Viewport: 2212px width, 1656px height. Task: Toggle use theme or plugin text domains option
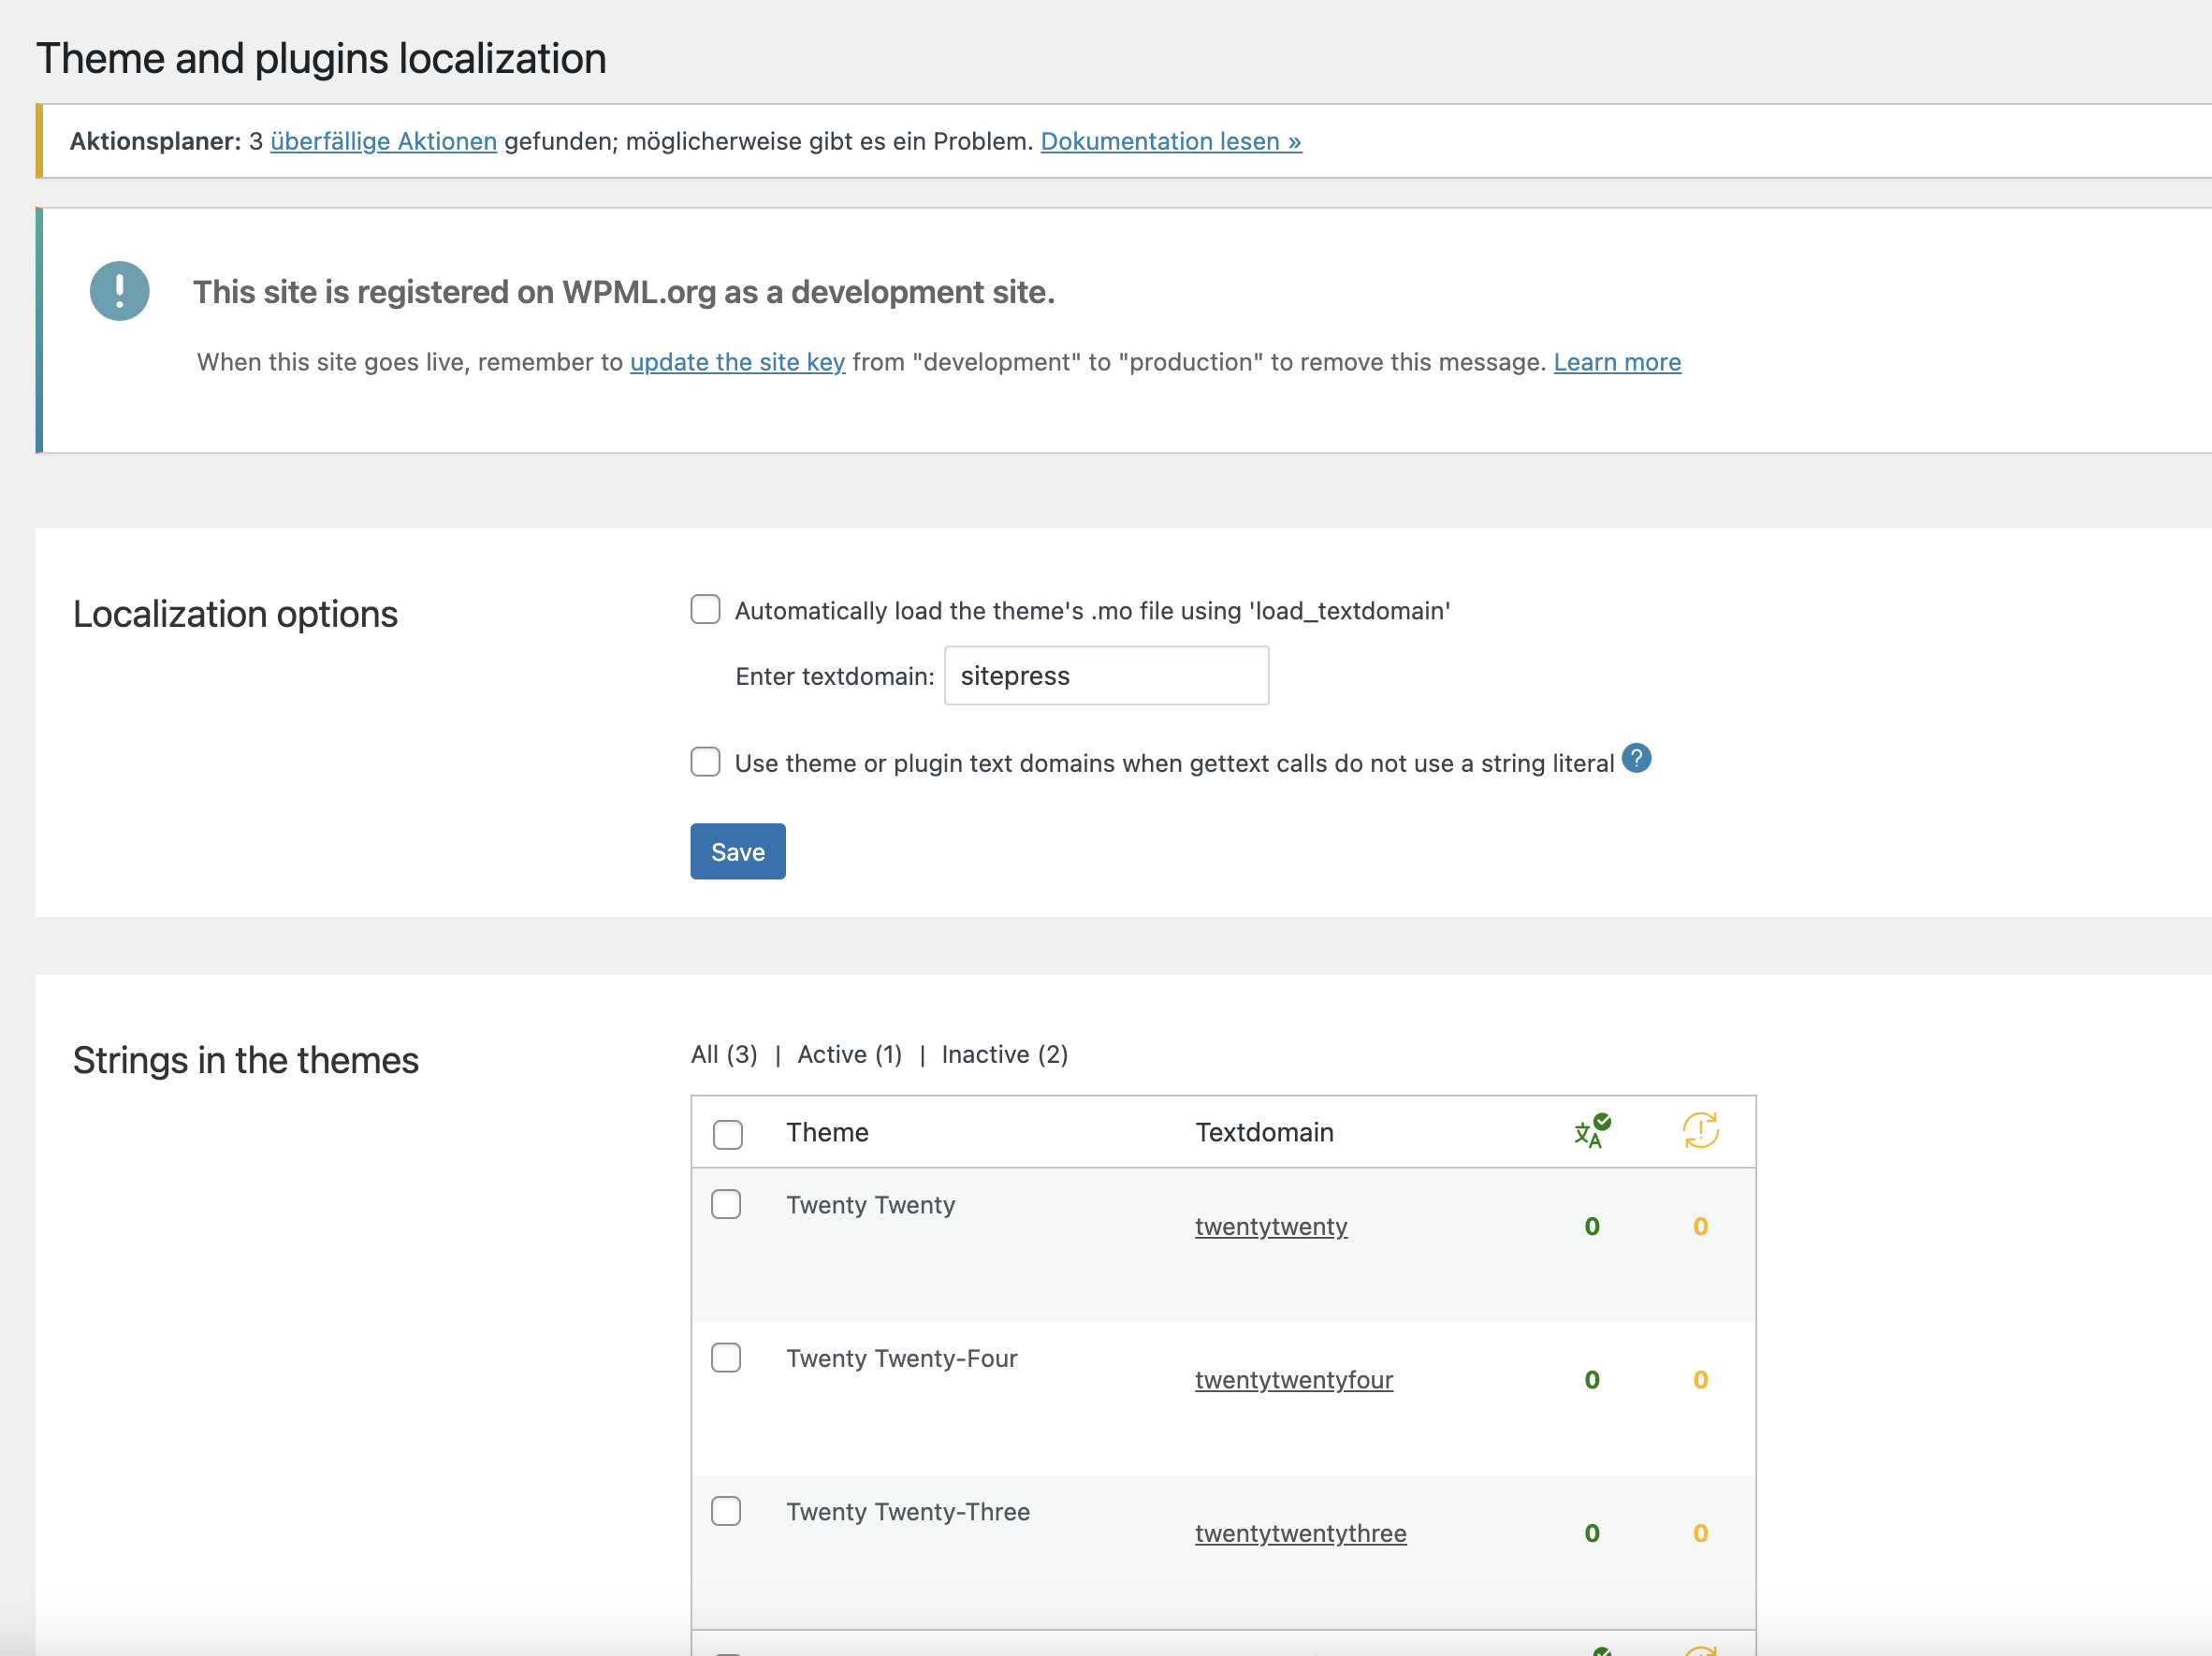point(705,762)
